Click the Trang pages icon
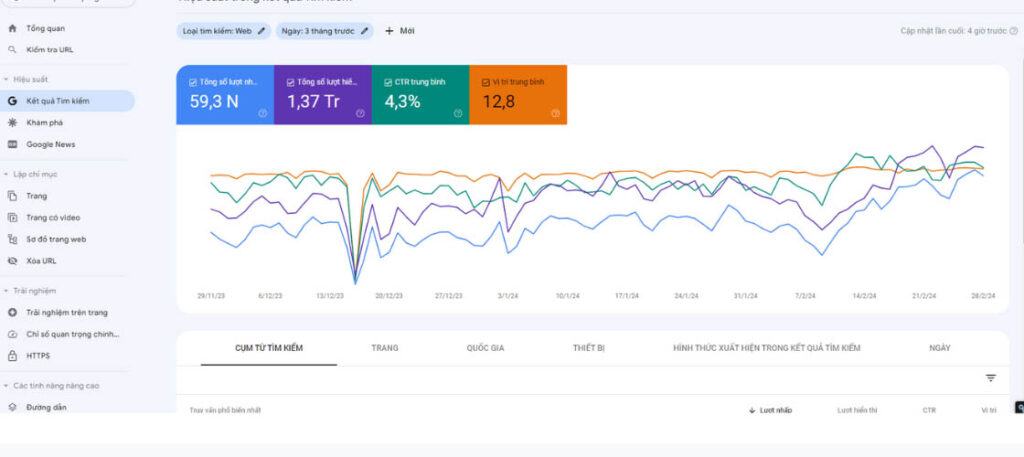This screenshot has width=1024, height=457. (x=12, y=196)
